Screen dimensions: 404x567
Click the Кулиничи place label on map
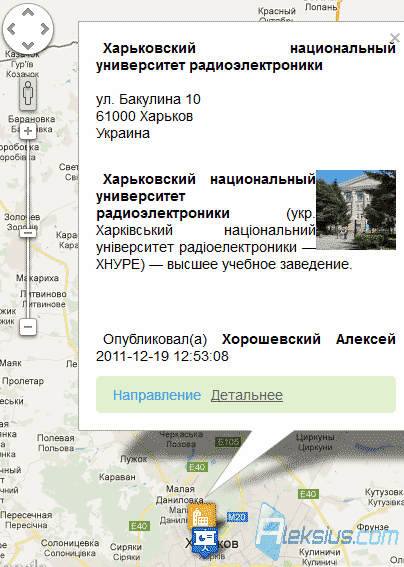[x=319, y=552]
